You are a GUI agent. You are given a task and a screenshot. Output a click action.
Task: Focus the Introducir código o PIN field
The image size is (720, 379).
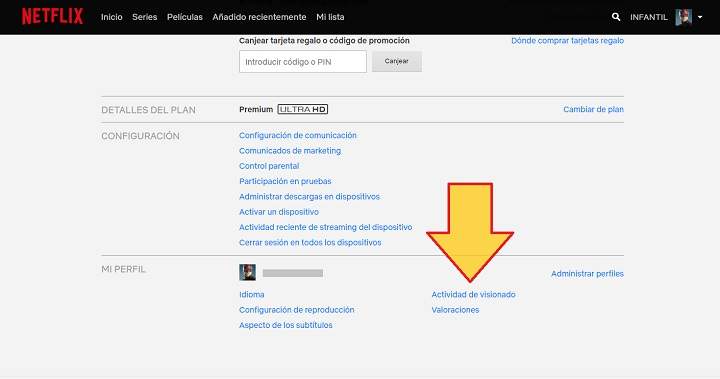click(303, 62)
